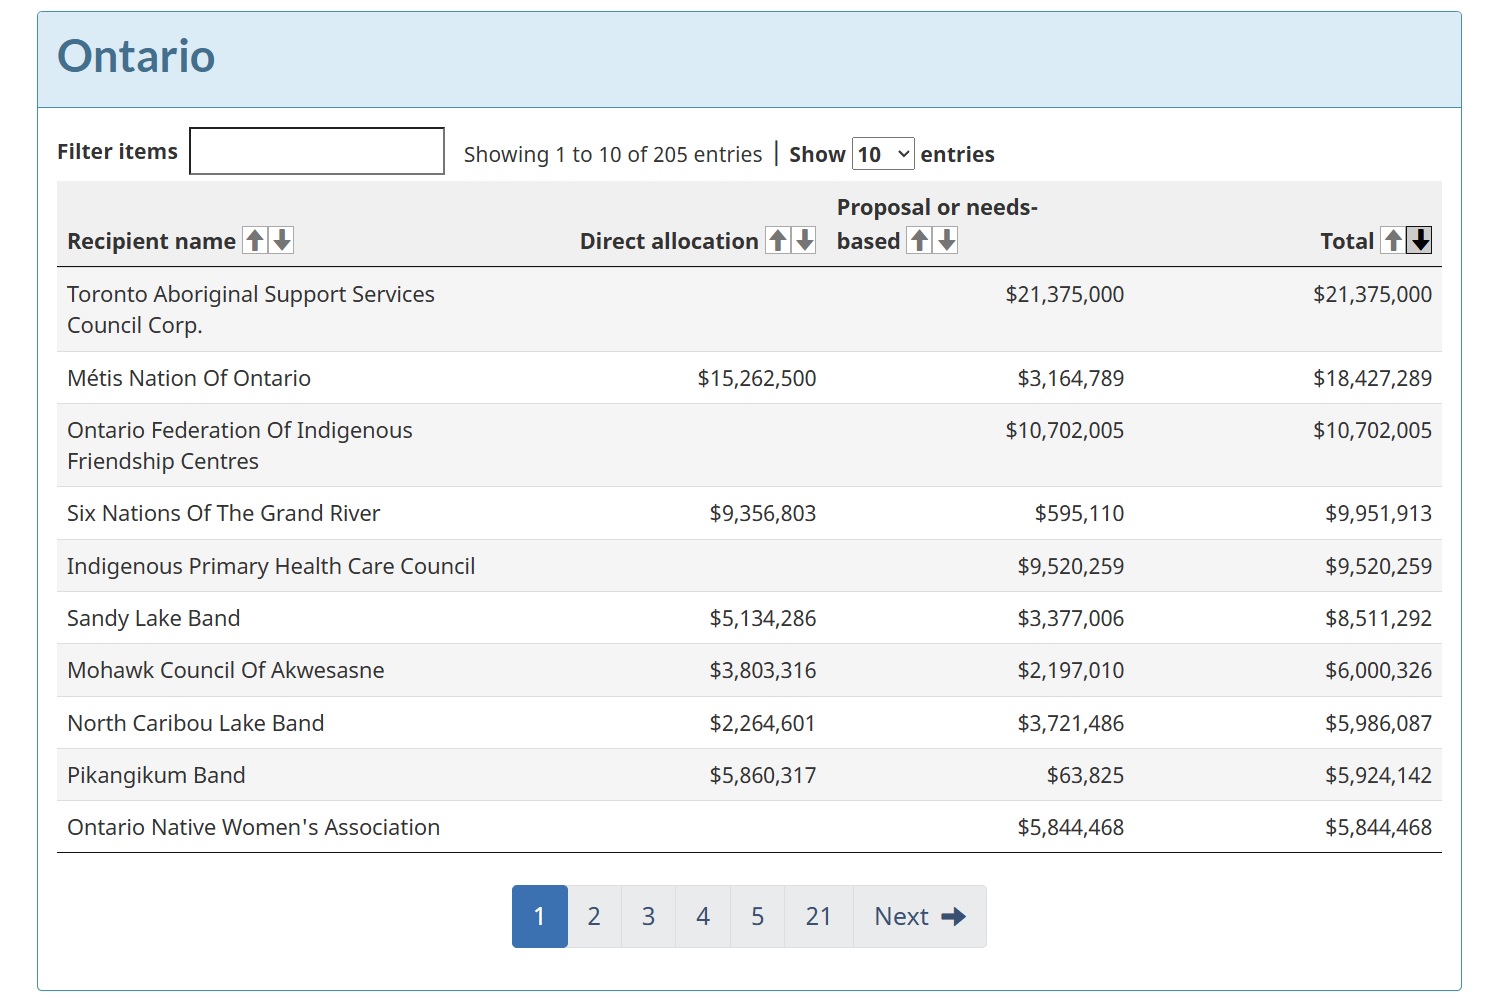Image resolution: width=1485 pixels, height=998 pixels.
Task: Click the Proposal or needs-based header text
Action: coord(937,224)
